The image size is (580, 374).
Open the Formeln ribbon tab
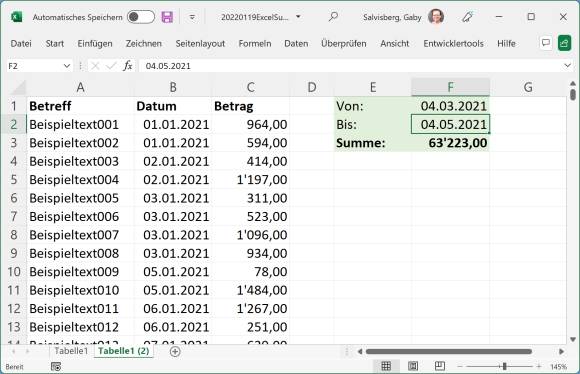(255, 44)
